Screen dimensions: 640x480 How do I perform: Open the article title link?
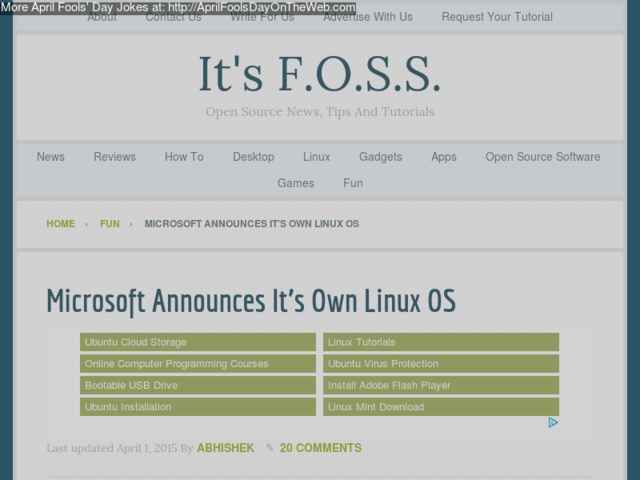[x=251, y=301]
